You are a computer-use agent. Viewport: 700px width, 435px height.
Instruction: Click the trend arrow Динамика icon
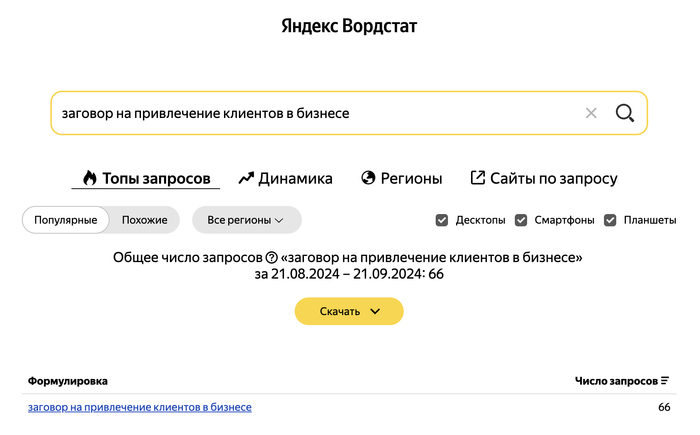tap(246, 179)
